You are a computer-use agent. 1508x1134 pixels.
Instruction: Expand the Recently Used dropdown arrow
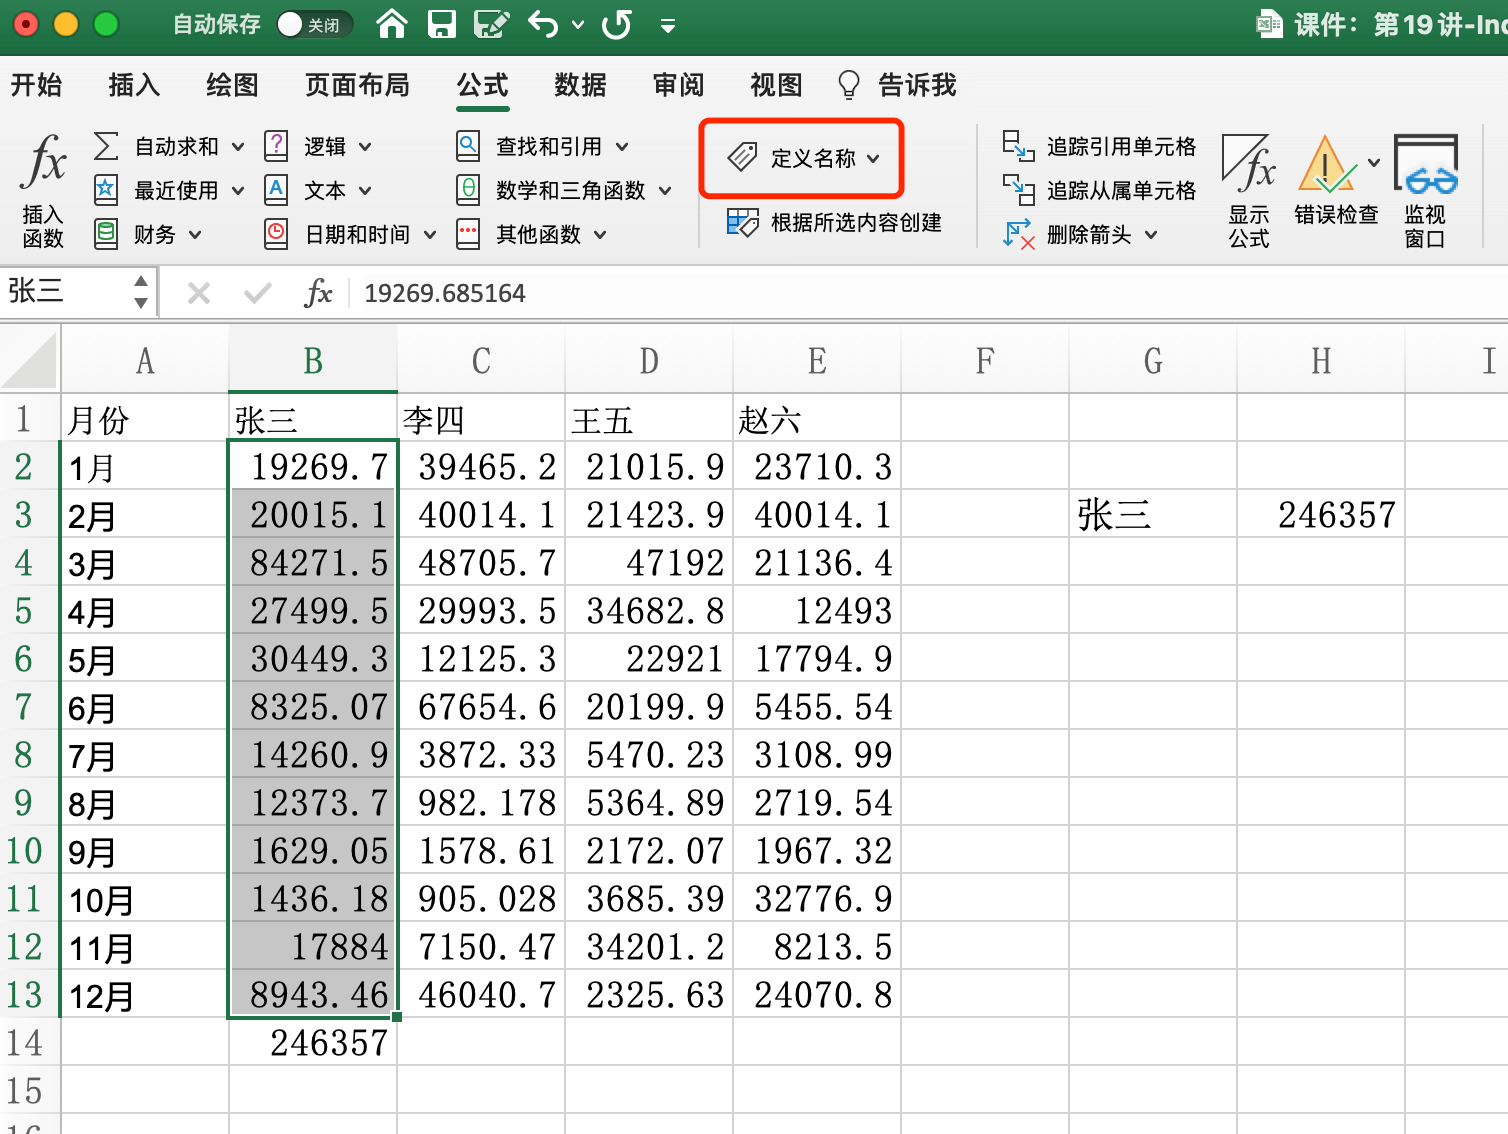(238, 190)
